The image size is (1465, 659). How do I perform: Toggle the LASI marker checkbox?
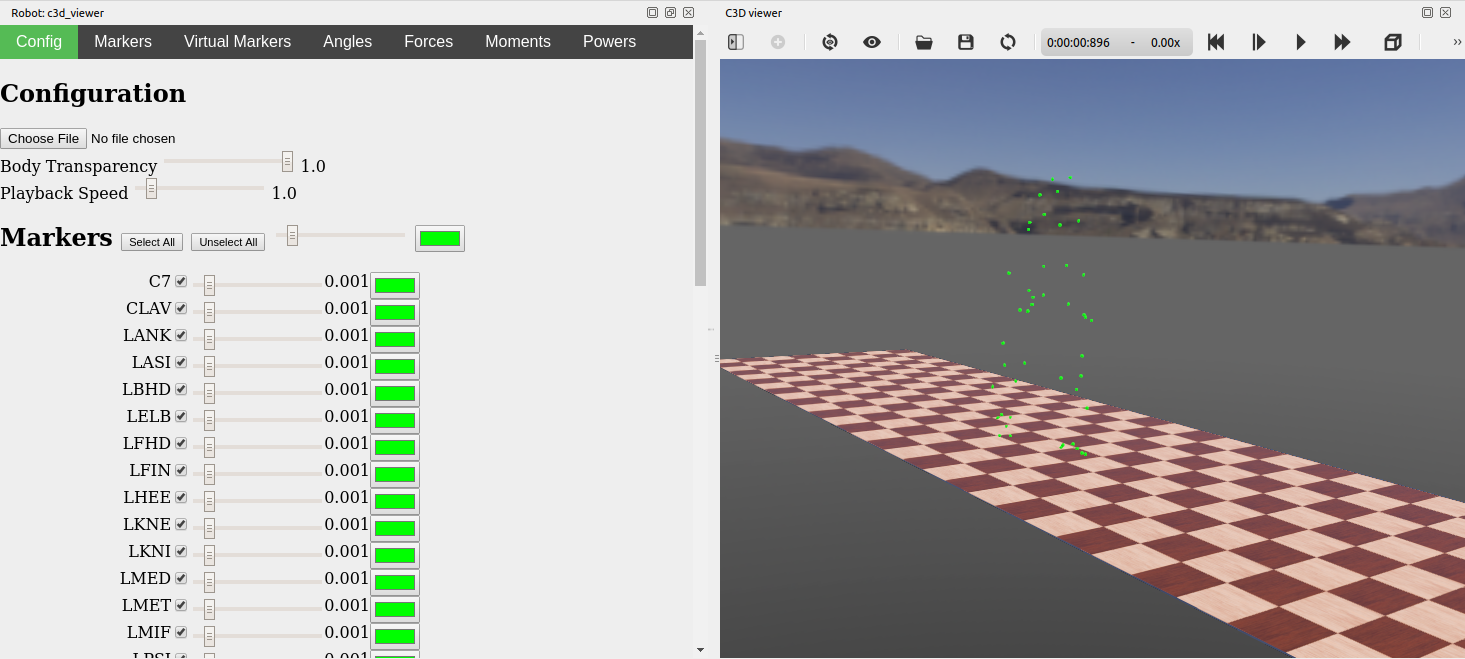point(181,362)
